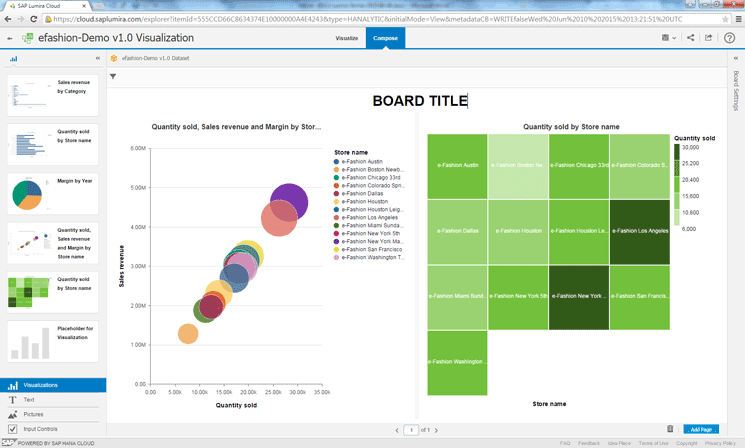The image size is (745, 448).
Task: Click the filter funnel icon
Action: pos(113,76)
